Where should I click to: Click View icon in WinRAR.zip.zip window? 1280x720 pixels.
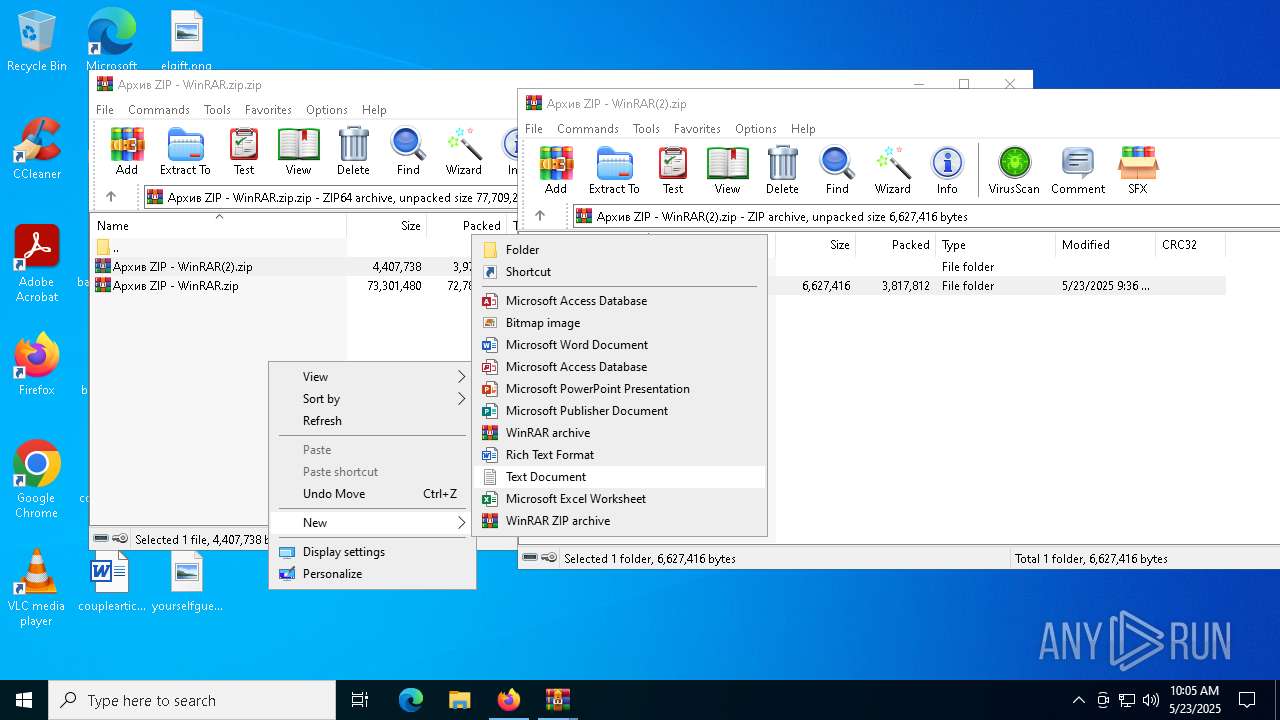coord(298,151)
